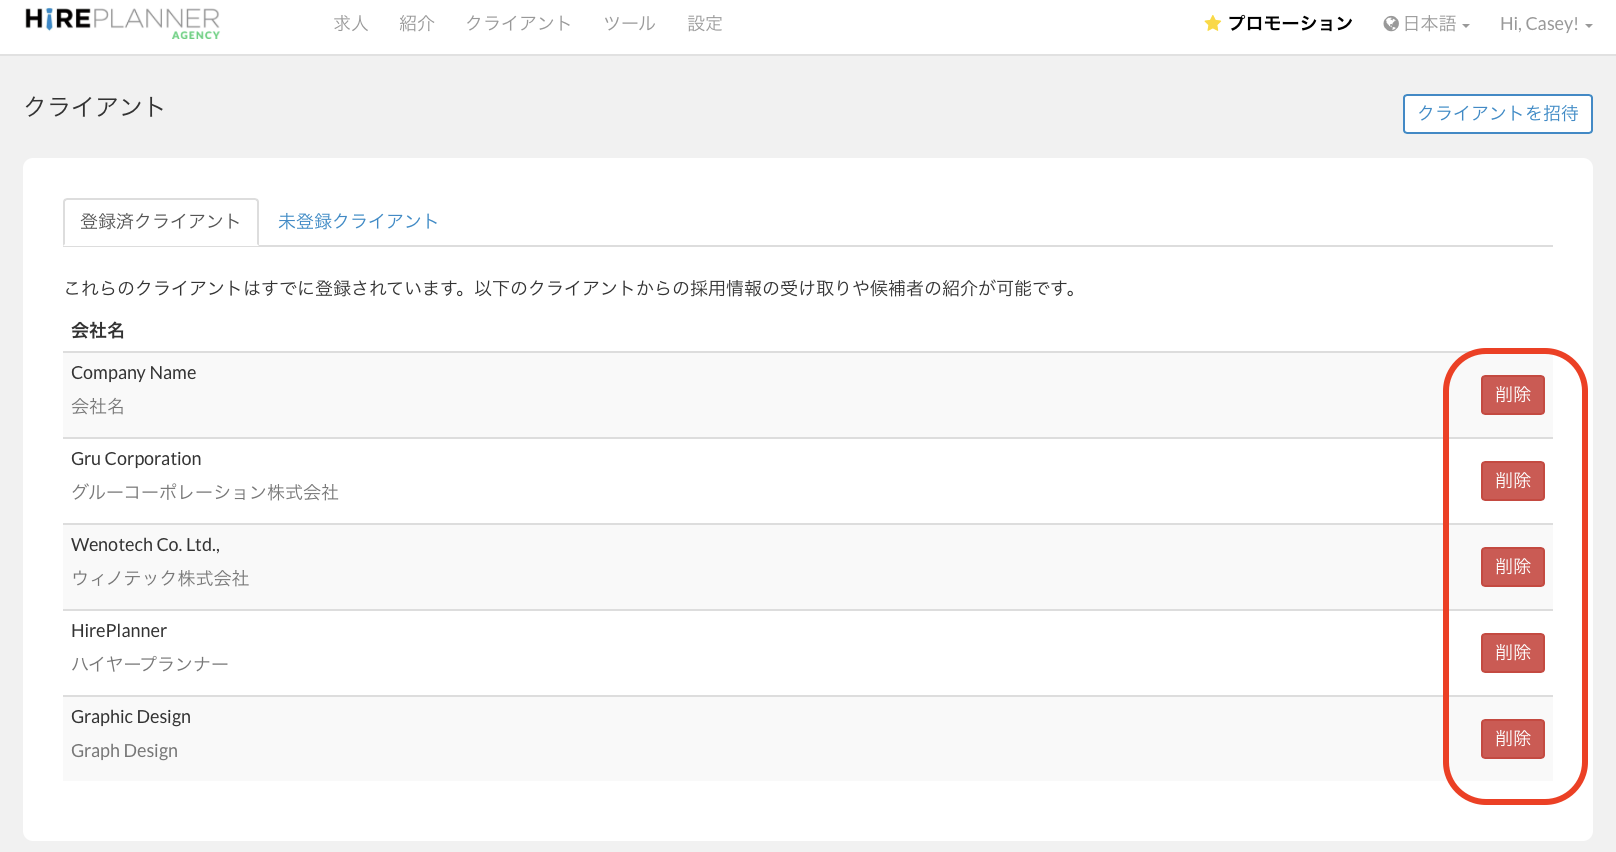The width and height of the screenshot is (1616, 852).
Task: Select クライアント in the top navigation
Action: point(518,24)
